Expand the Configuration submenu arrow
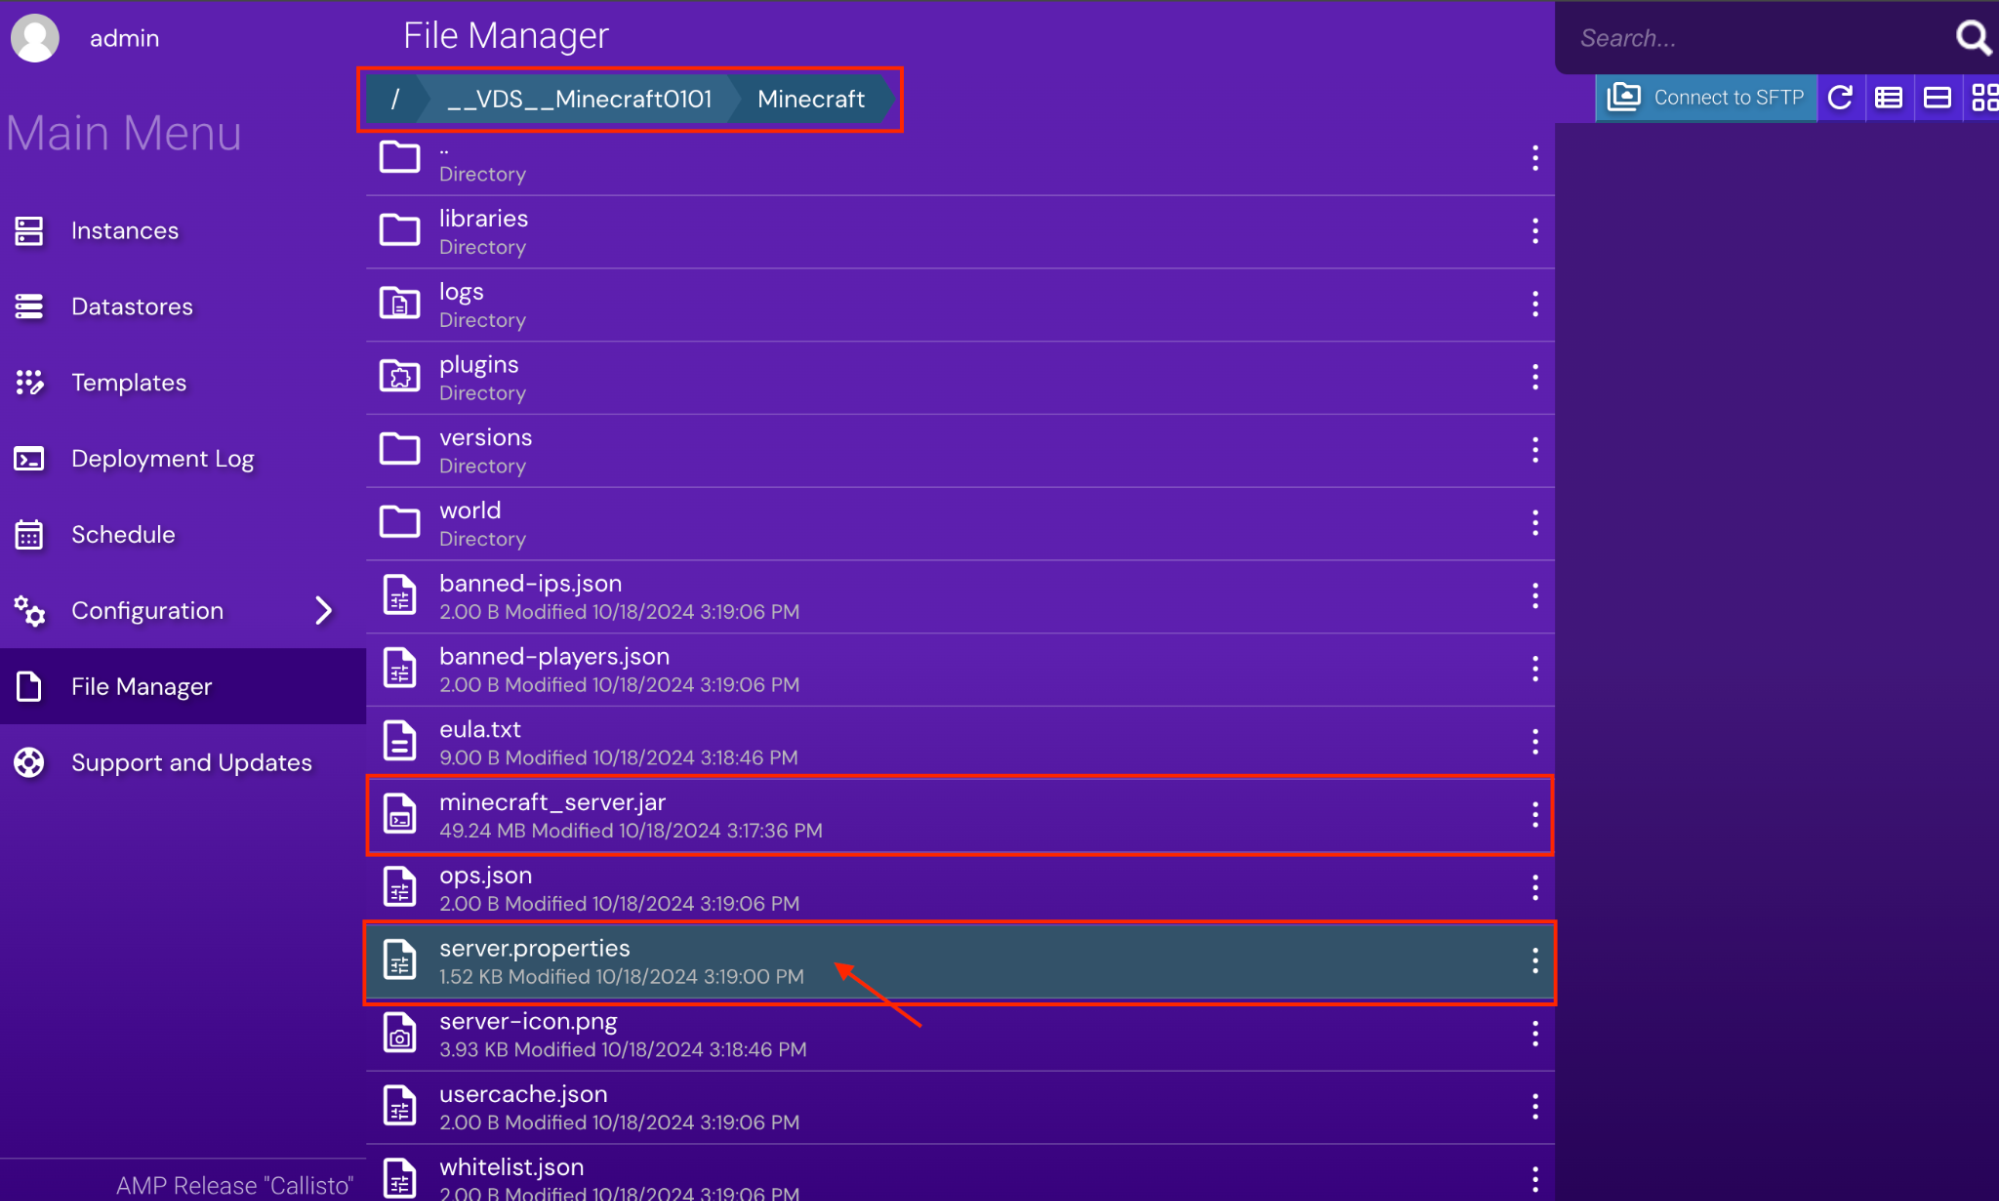Viewport: 1999px width, 1201px height. pos(323,611)
